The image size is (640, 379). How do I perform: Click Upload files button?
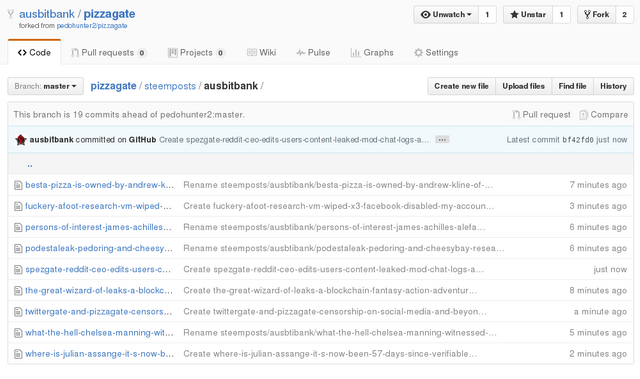point(524,86)
